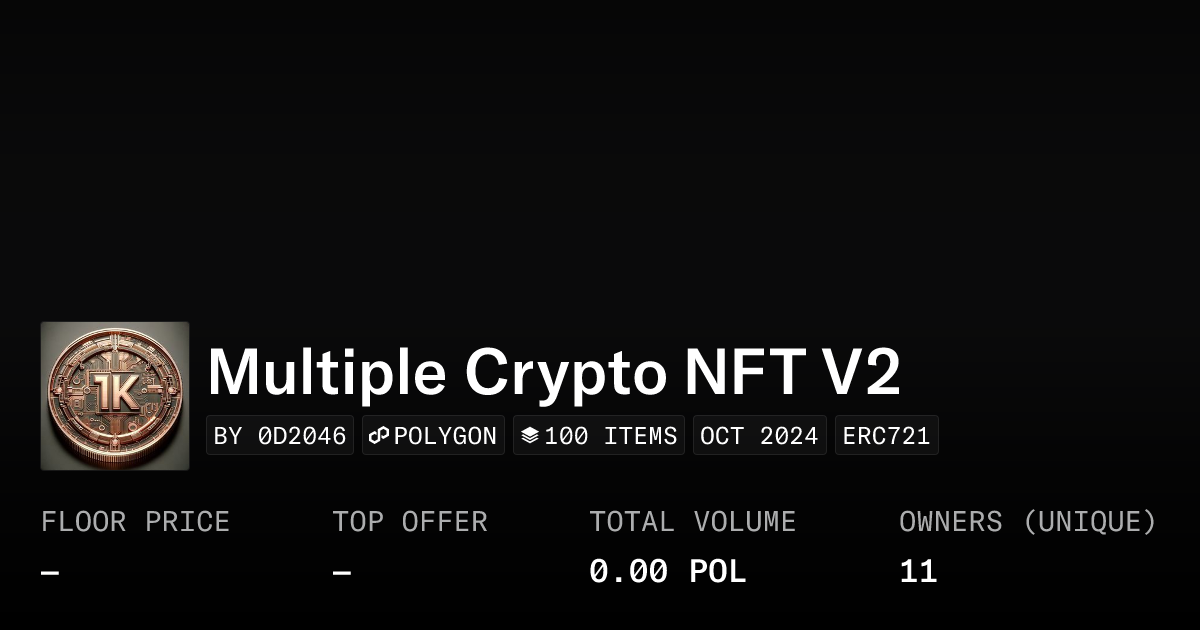Click the 0.00 total volume amount
Image resolution: width=1200 pixels, height=630 pixels.
628,572
